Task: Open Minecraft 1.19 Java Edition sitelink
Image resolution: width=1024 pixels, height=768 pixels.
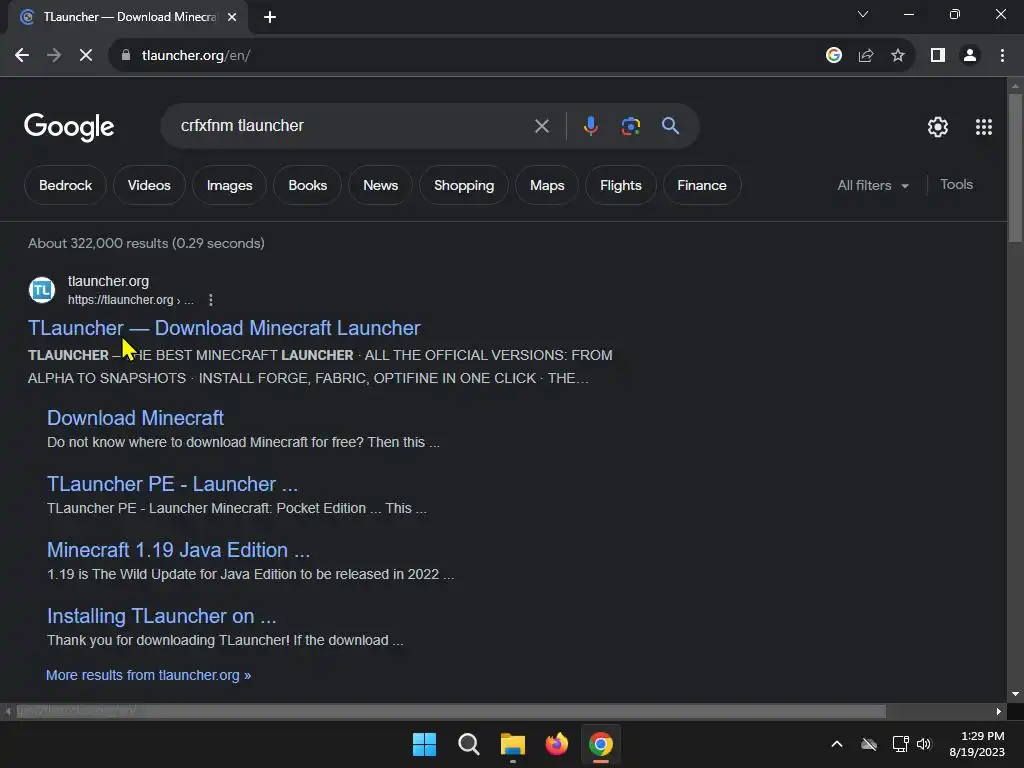Action: point(178,550)
